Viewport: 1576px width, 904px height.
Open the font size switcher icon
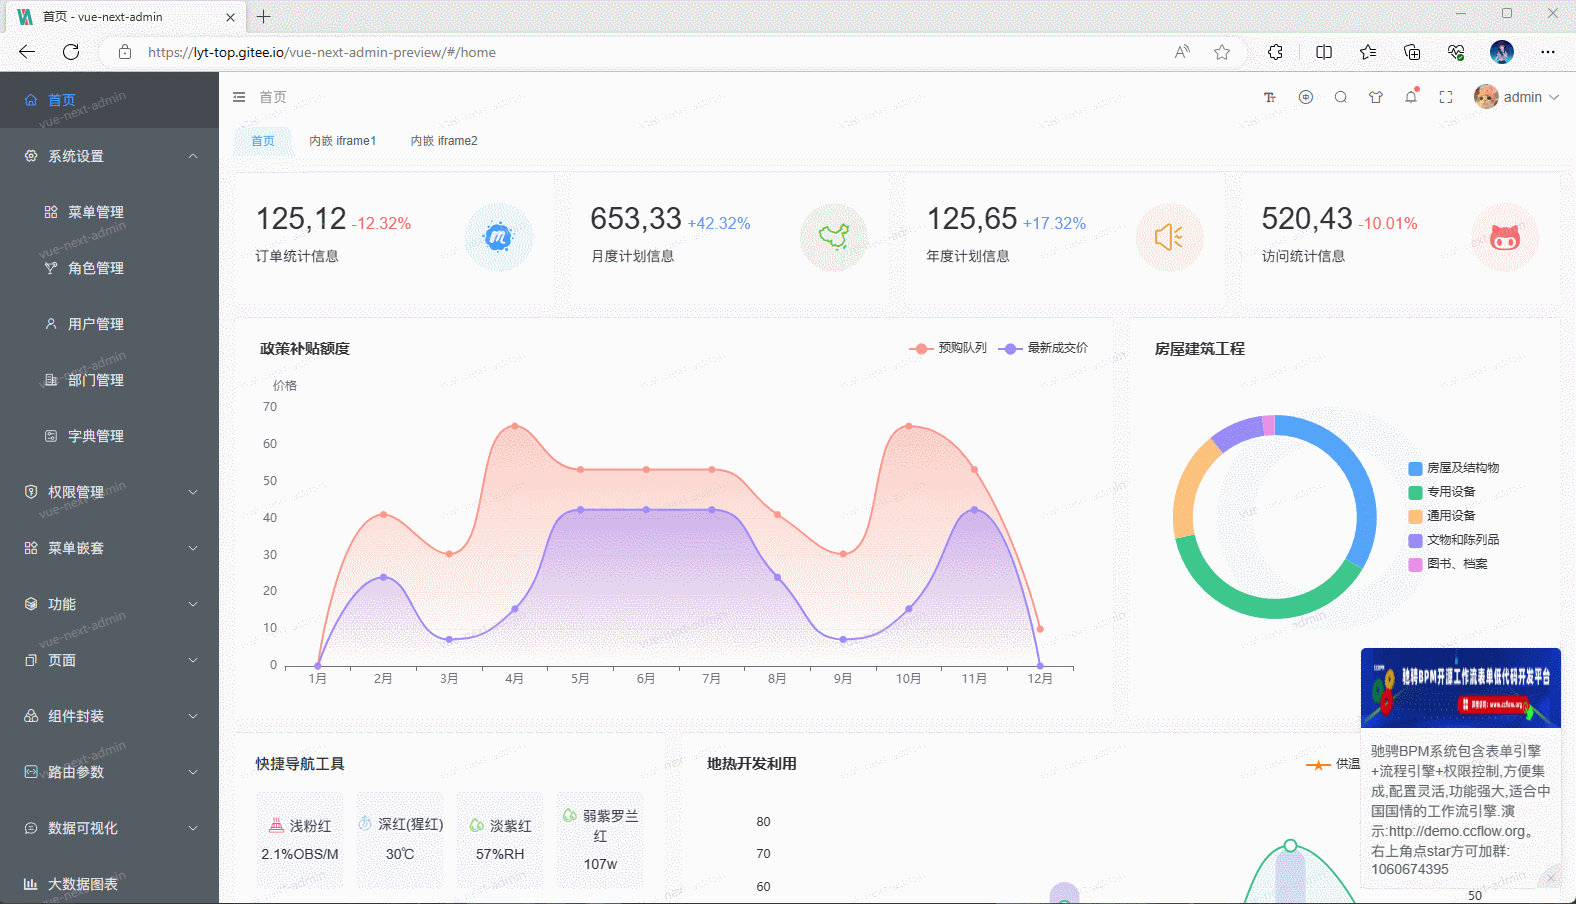coord(1270,97)
